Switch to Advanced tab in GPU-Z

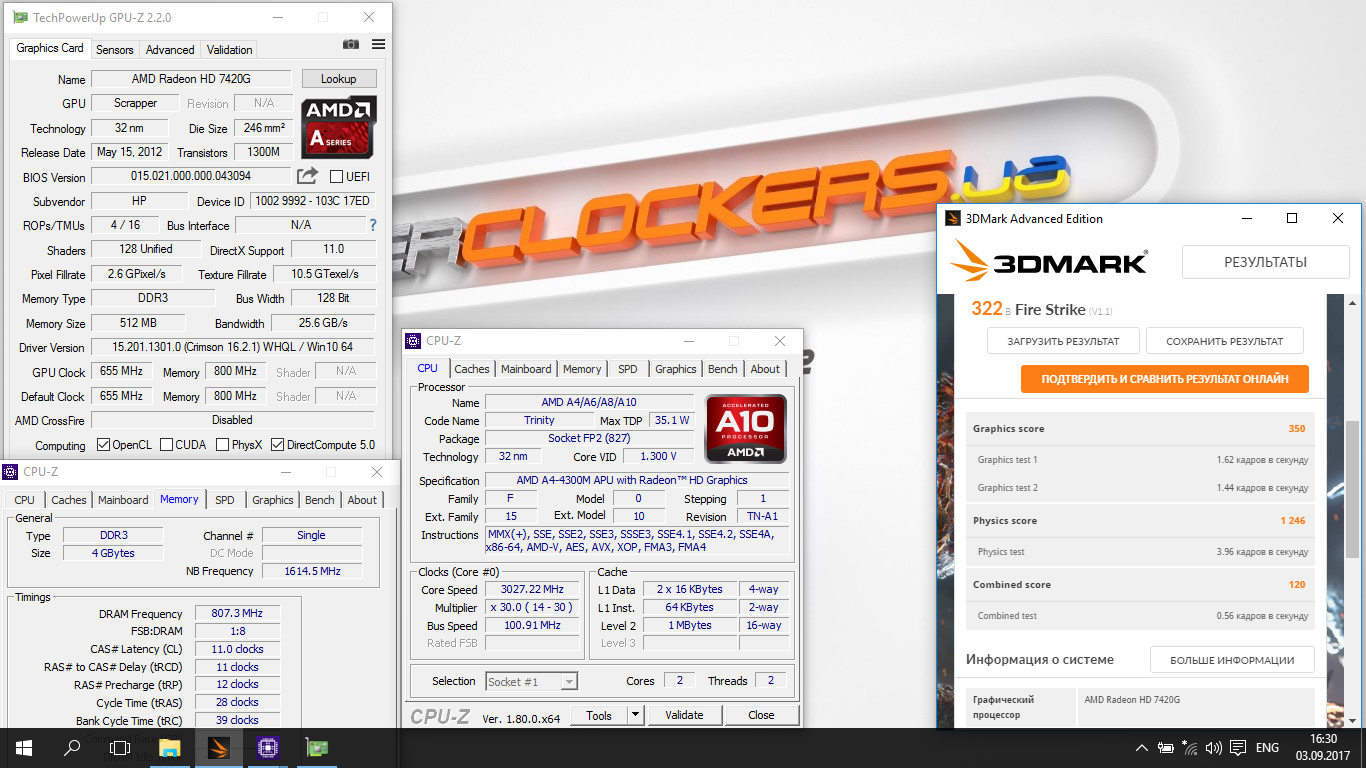170,49
